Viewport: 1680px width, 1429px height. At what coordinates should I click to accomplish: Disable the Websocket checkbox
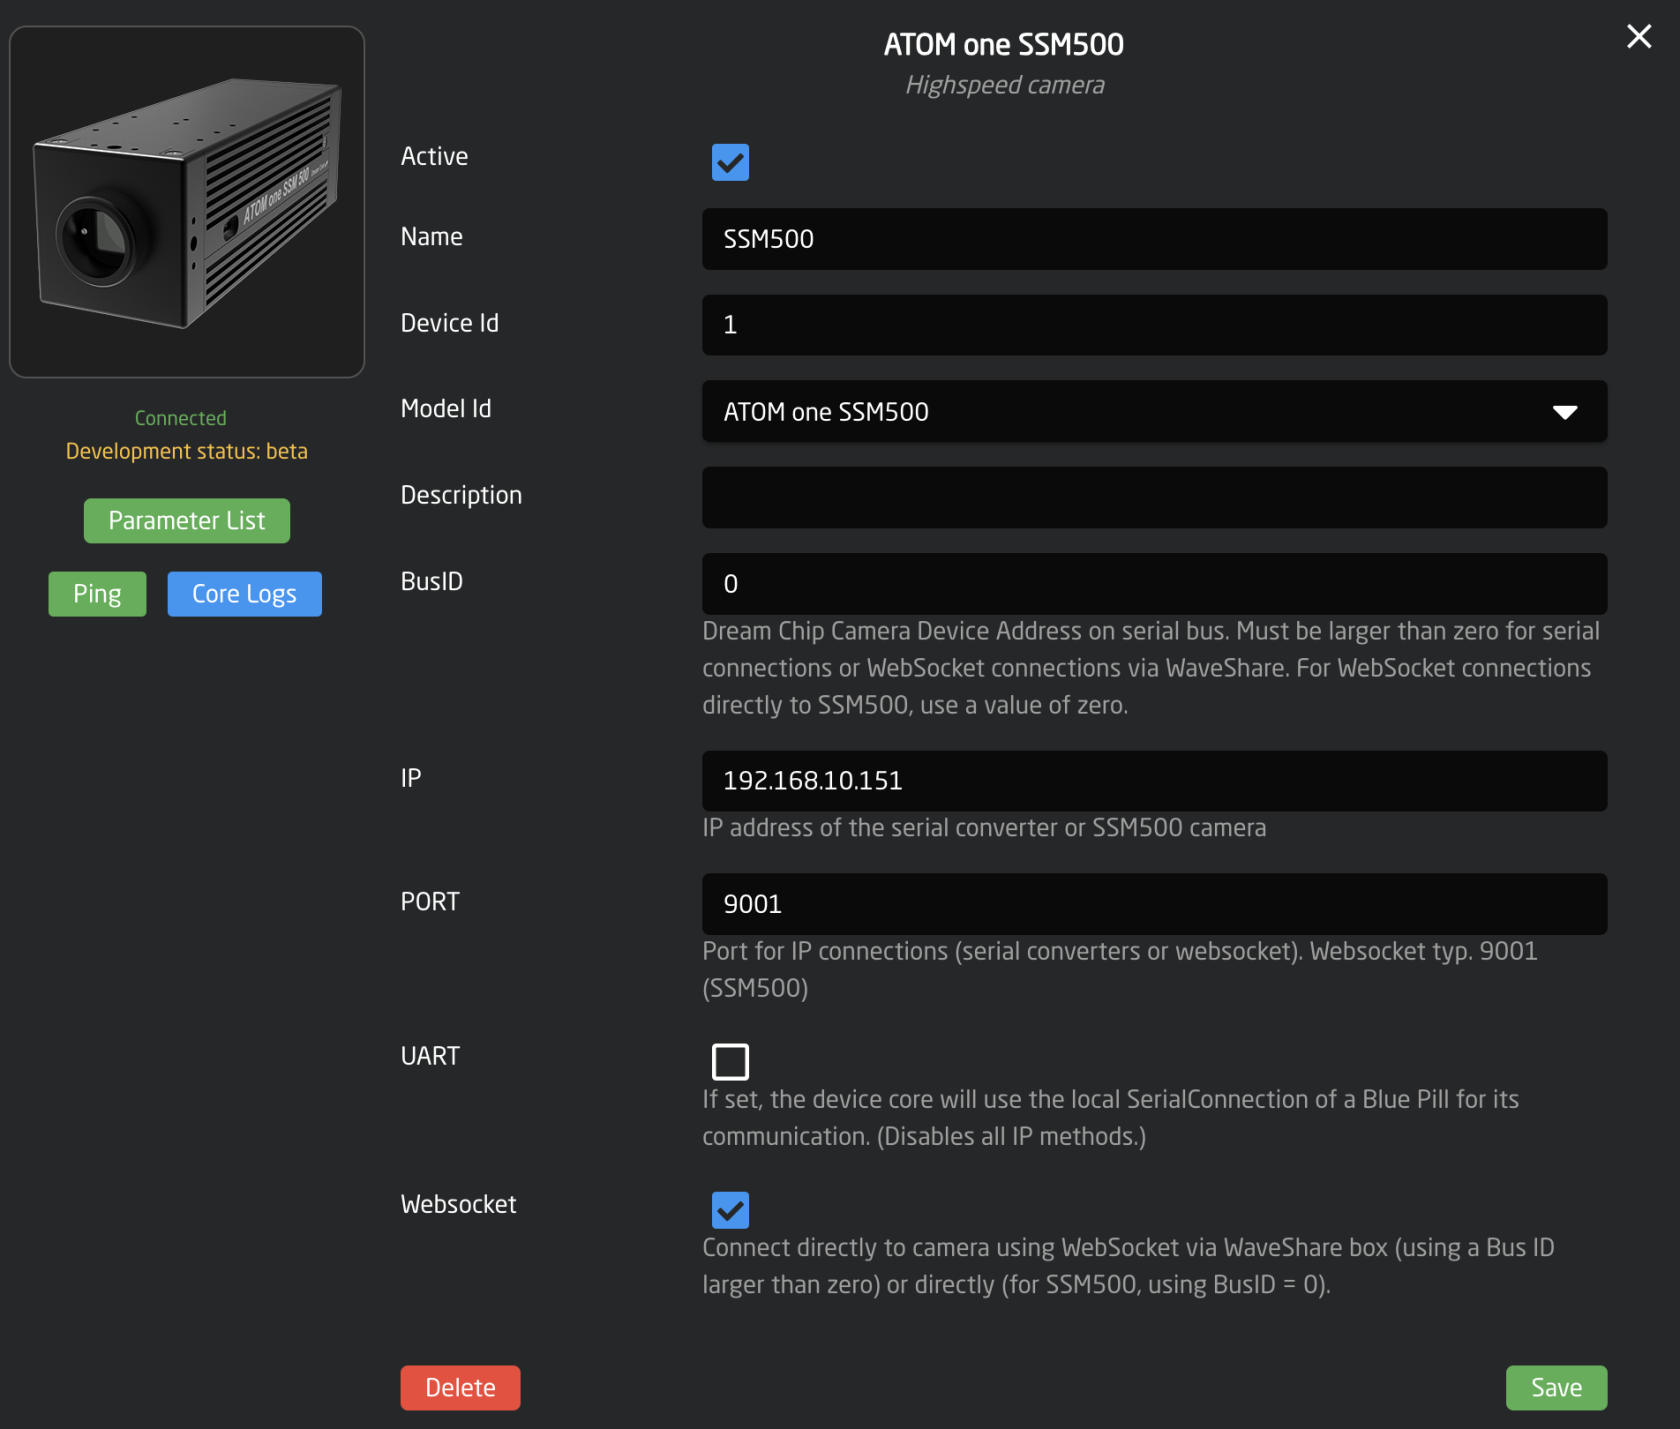(x=730, y=1210)
